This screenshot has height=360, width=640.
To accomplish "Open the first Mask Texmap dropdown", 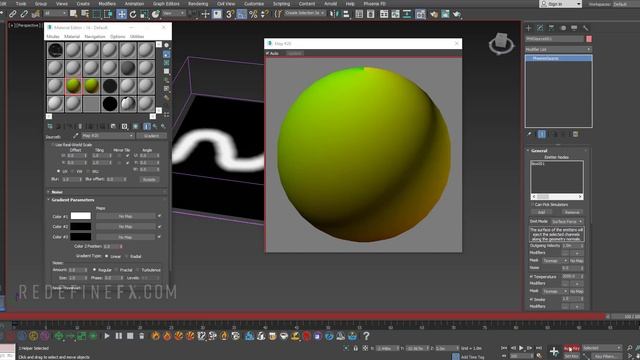I will coord(554,260).
